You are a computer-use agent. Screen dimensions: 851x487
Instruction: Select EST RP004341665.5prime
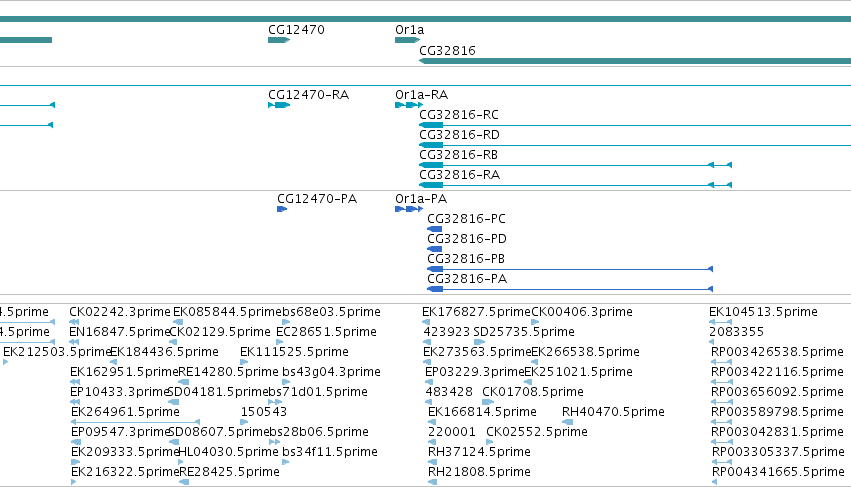click(778, 472)
